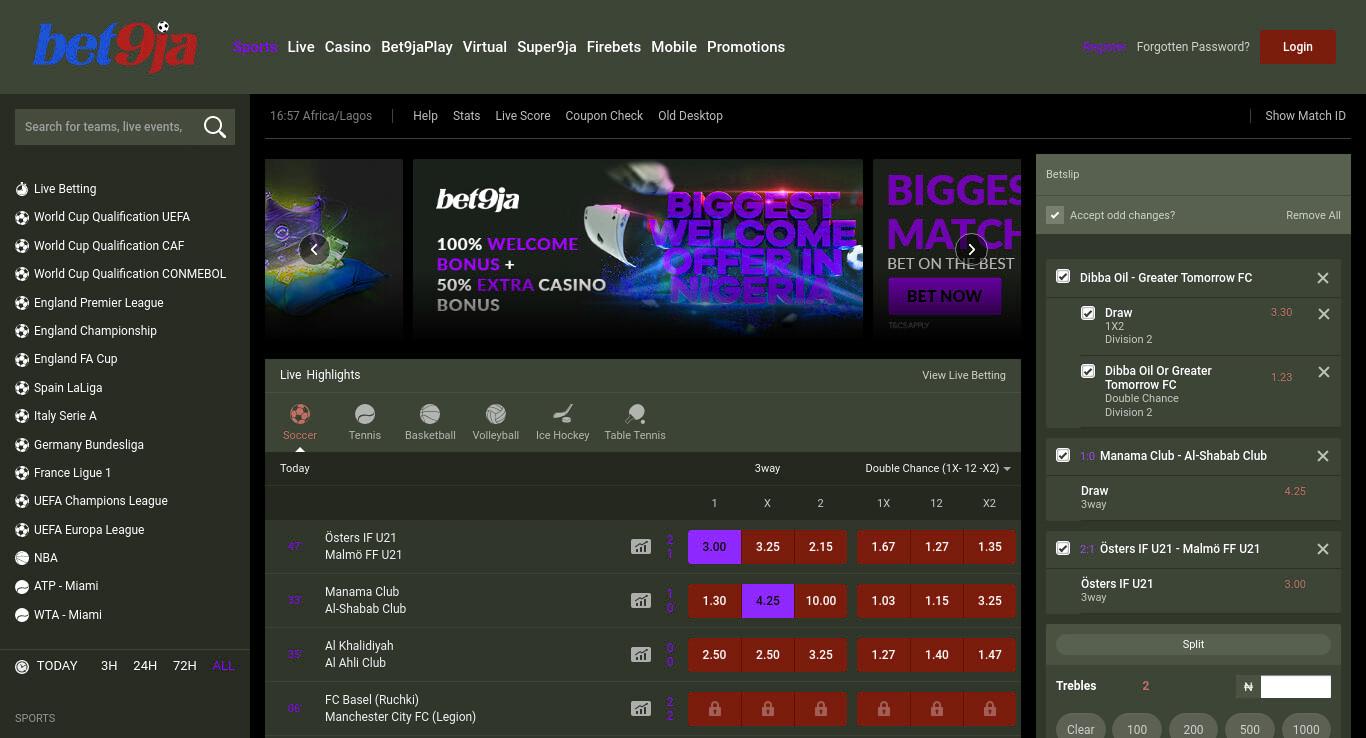Remove Manama Club - Al-Shabab Club from betslip
The height and width of the screenshot is (738, 1366).
pos(1323,456)
